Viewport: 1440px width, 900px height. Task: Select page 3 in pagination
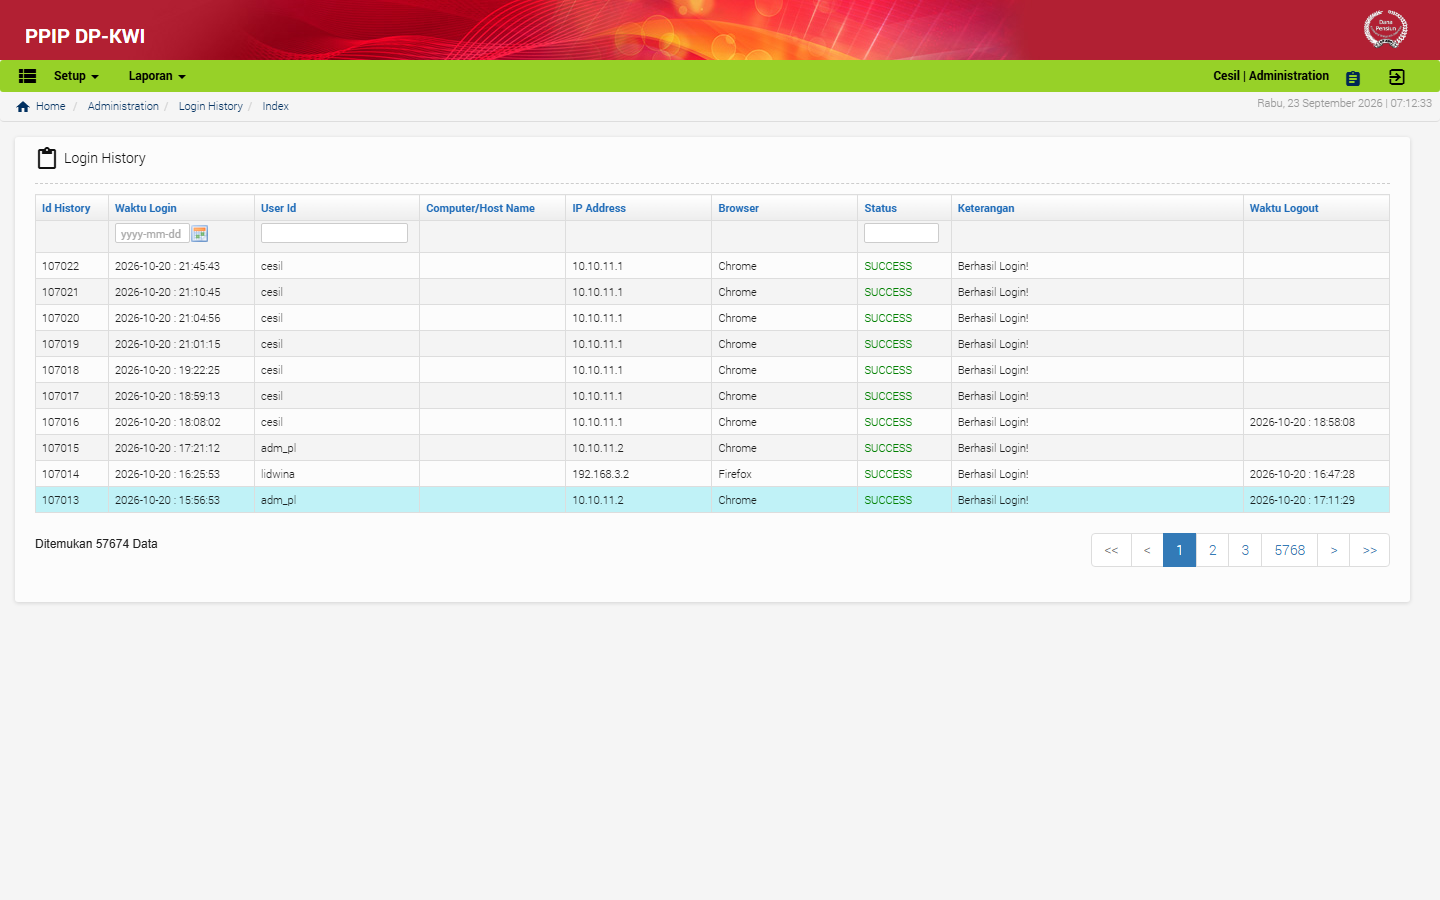1245,550
